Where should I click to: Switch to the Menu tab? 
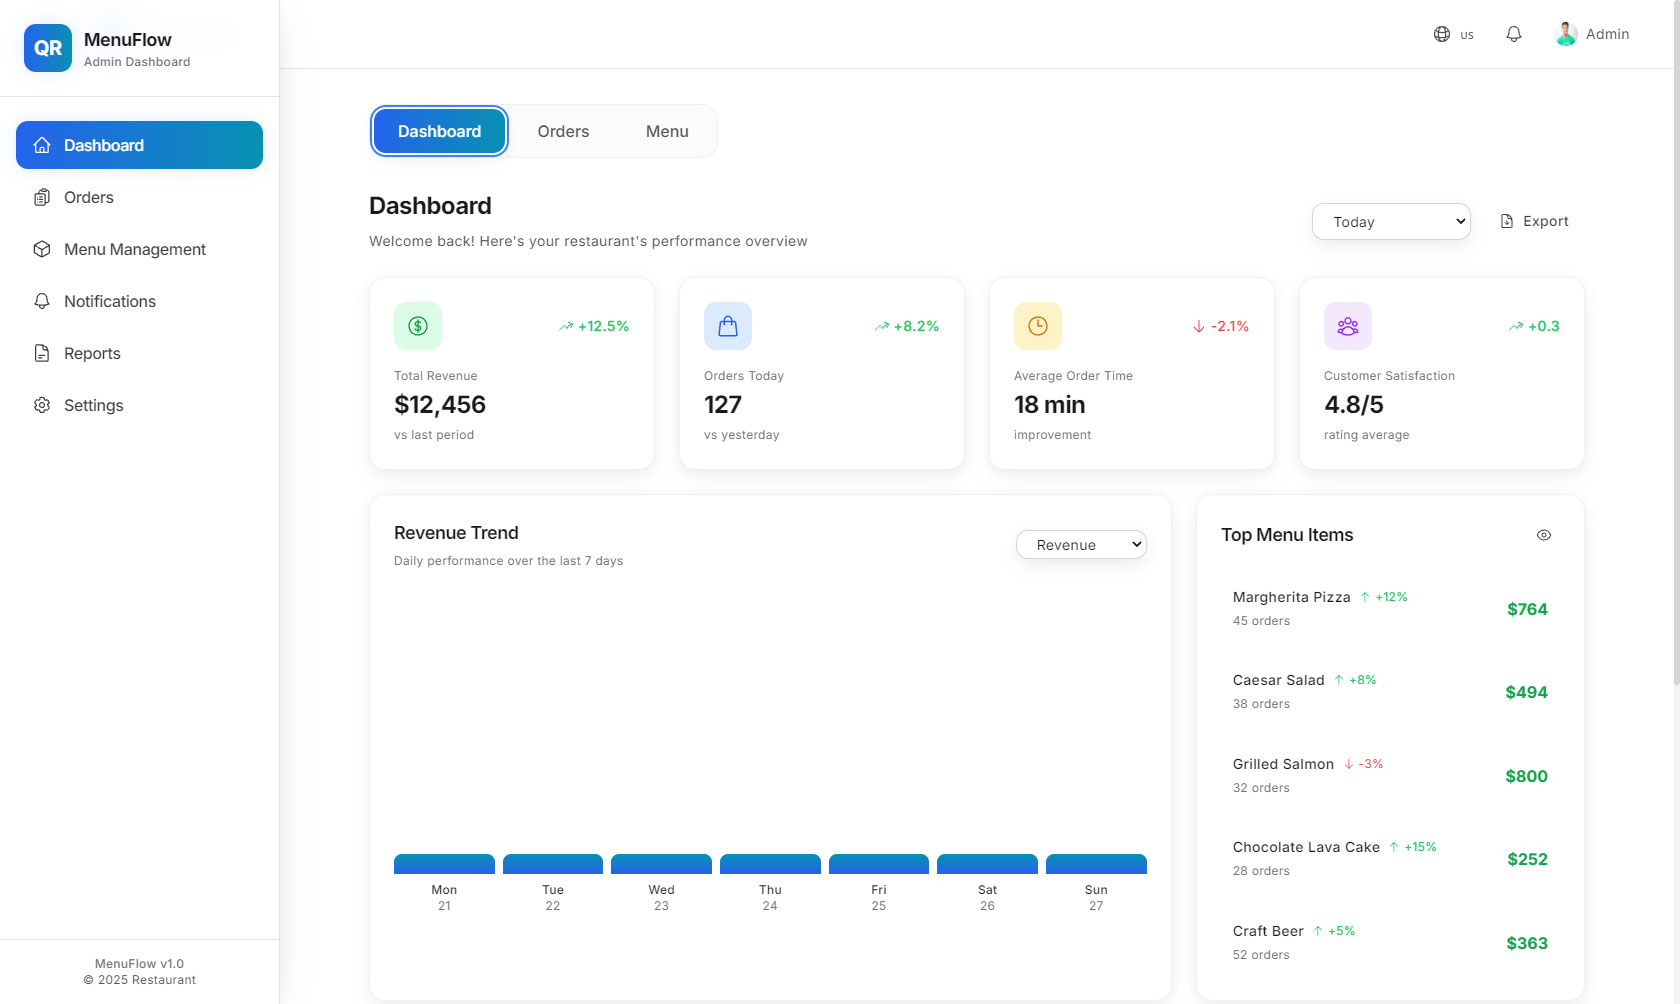point(667,131)
